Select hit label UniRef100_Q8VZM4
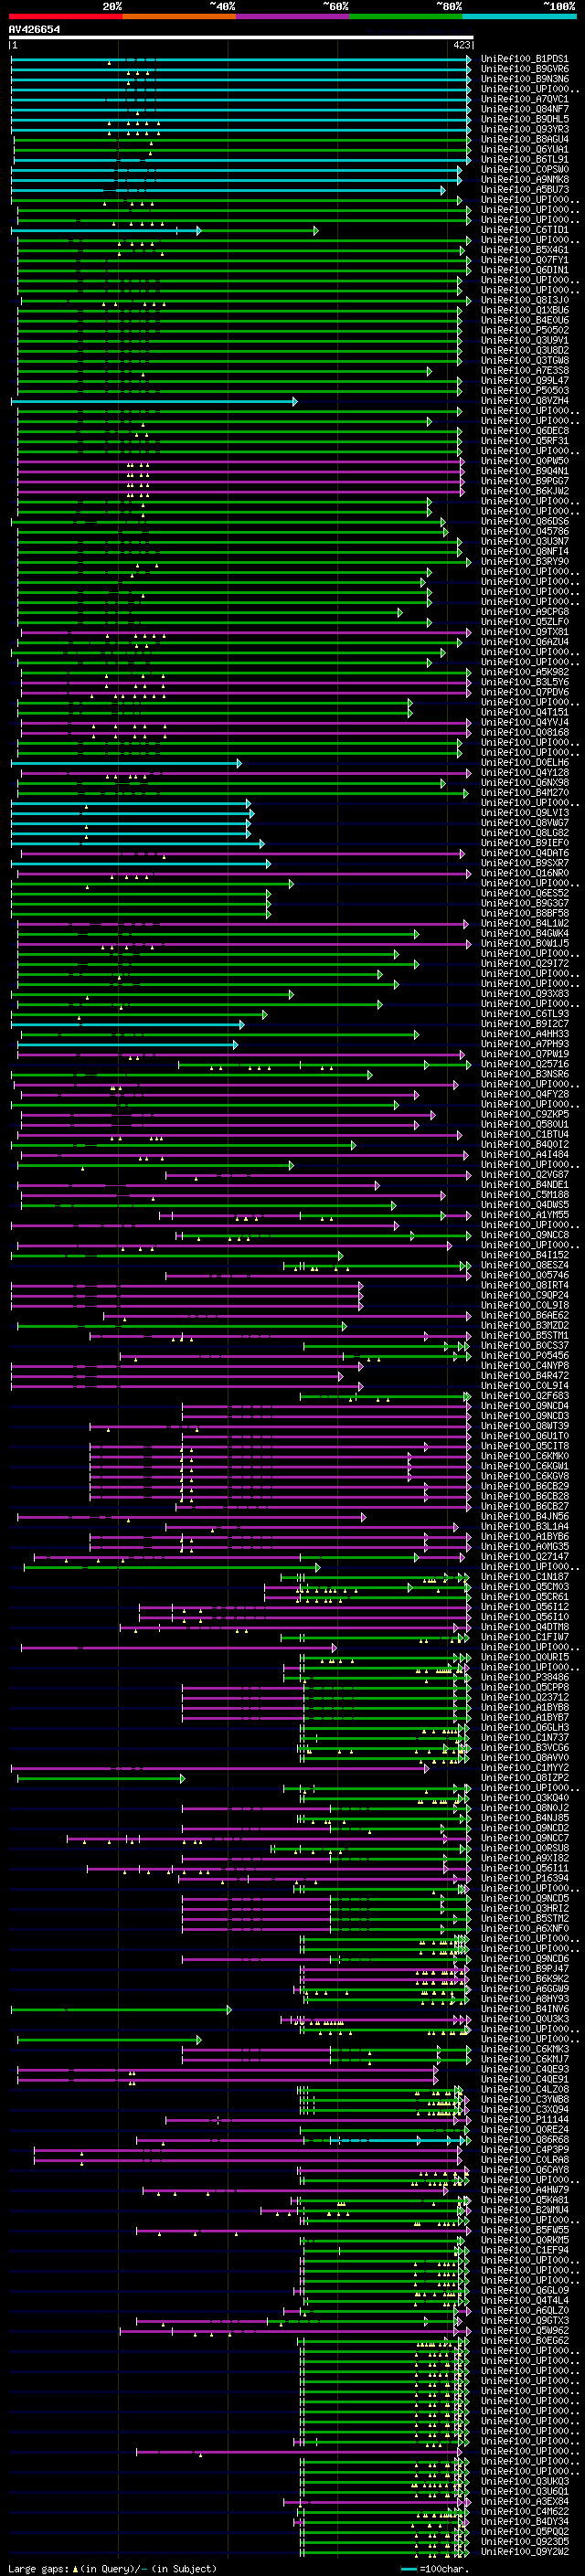585x2576 pixels. [x=524, y=401]
